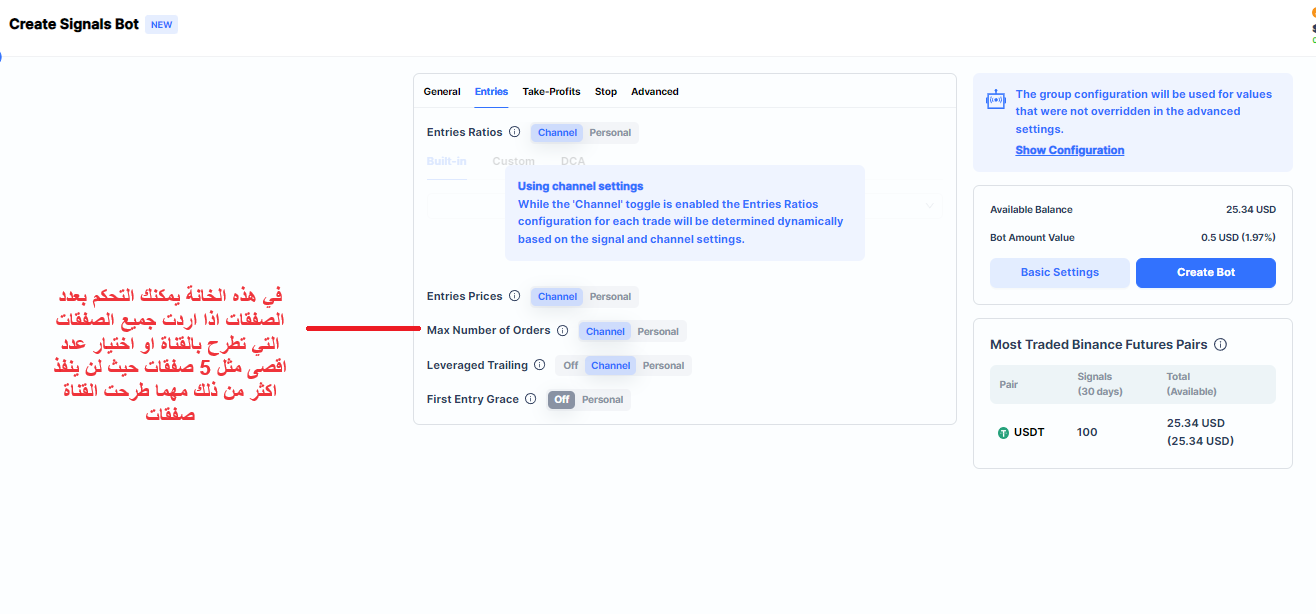Click info icon beside Entries Prices
The height and width of the screenshot is (614, 1316).
click(x=514, y=296)
